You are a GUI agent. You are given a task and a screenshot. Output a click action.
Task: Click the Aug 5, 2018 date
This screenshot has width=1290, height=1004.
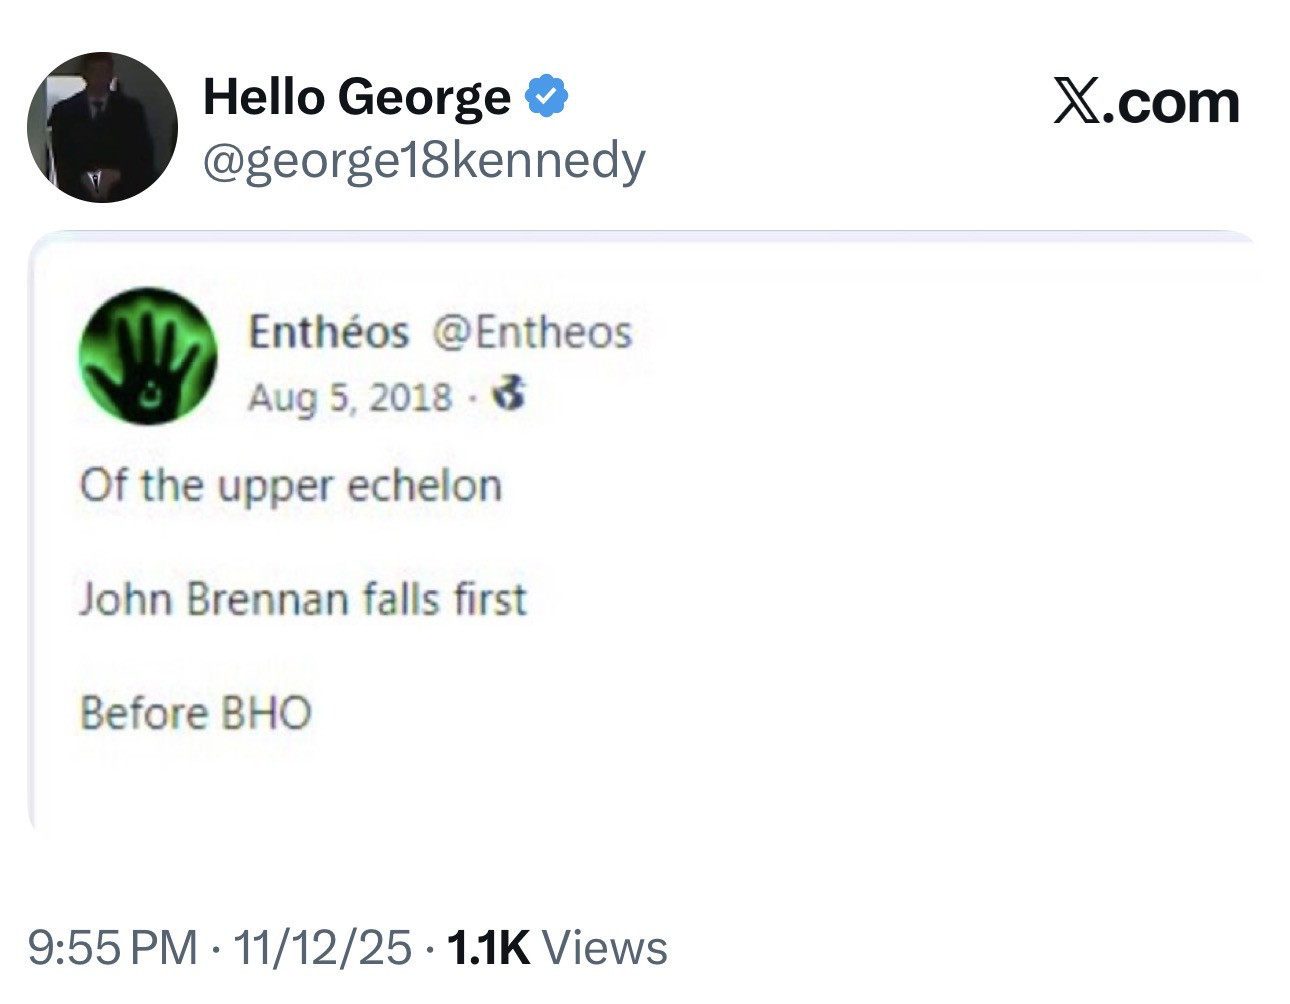[350, 397]
